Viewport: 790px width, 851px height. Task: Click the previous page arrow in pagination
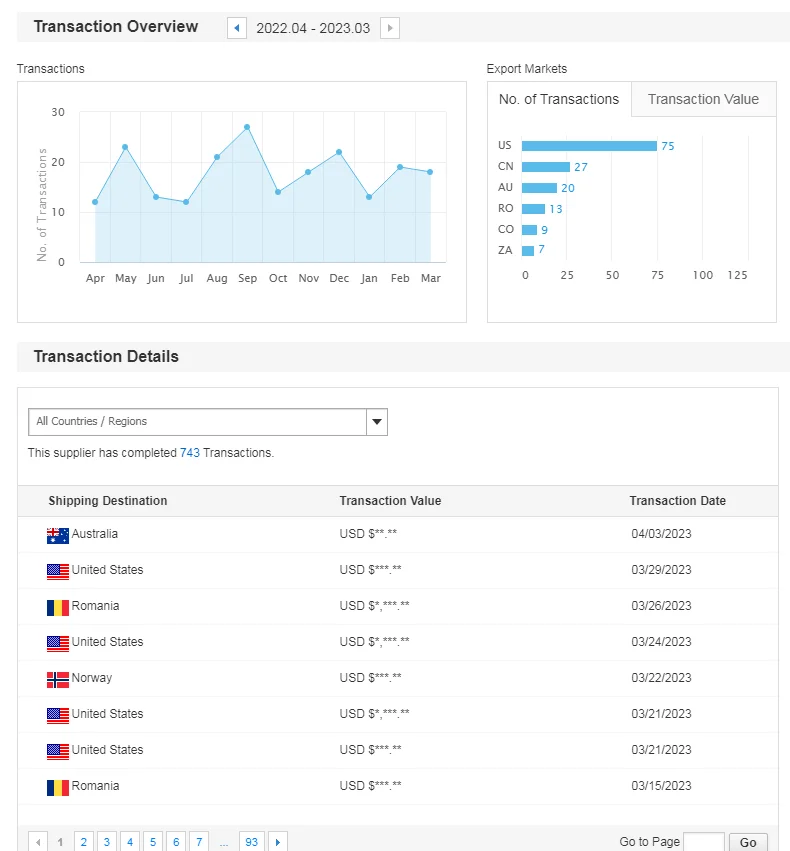38,842
